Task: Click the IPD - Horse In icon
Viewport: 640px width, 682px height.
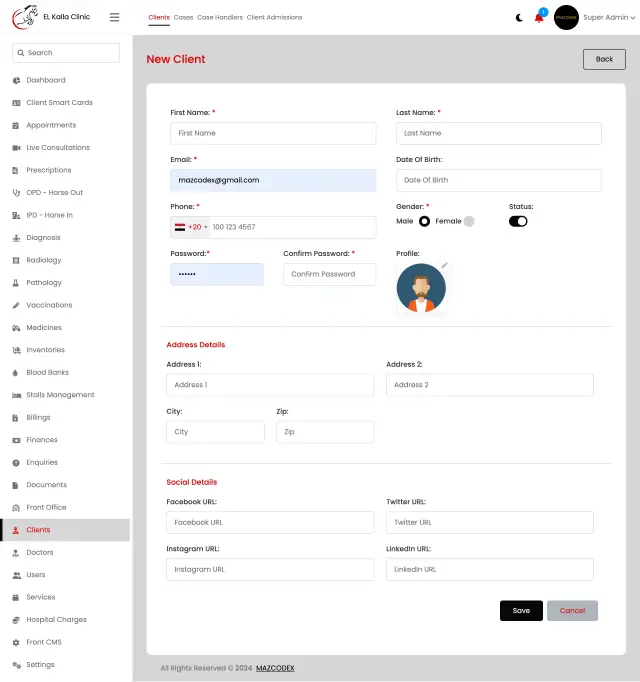Action: pos(16,215)
